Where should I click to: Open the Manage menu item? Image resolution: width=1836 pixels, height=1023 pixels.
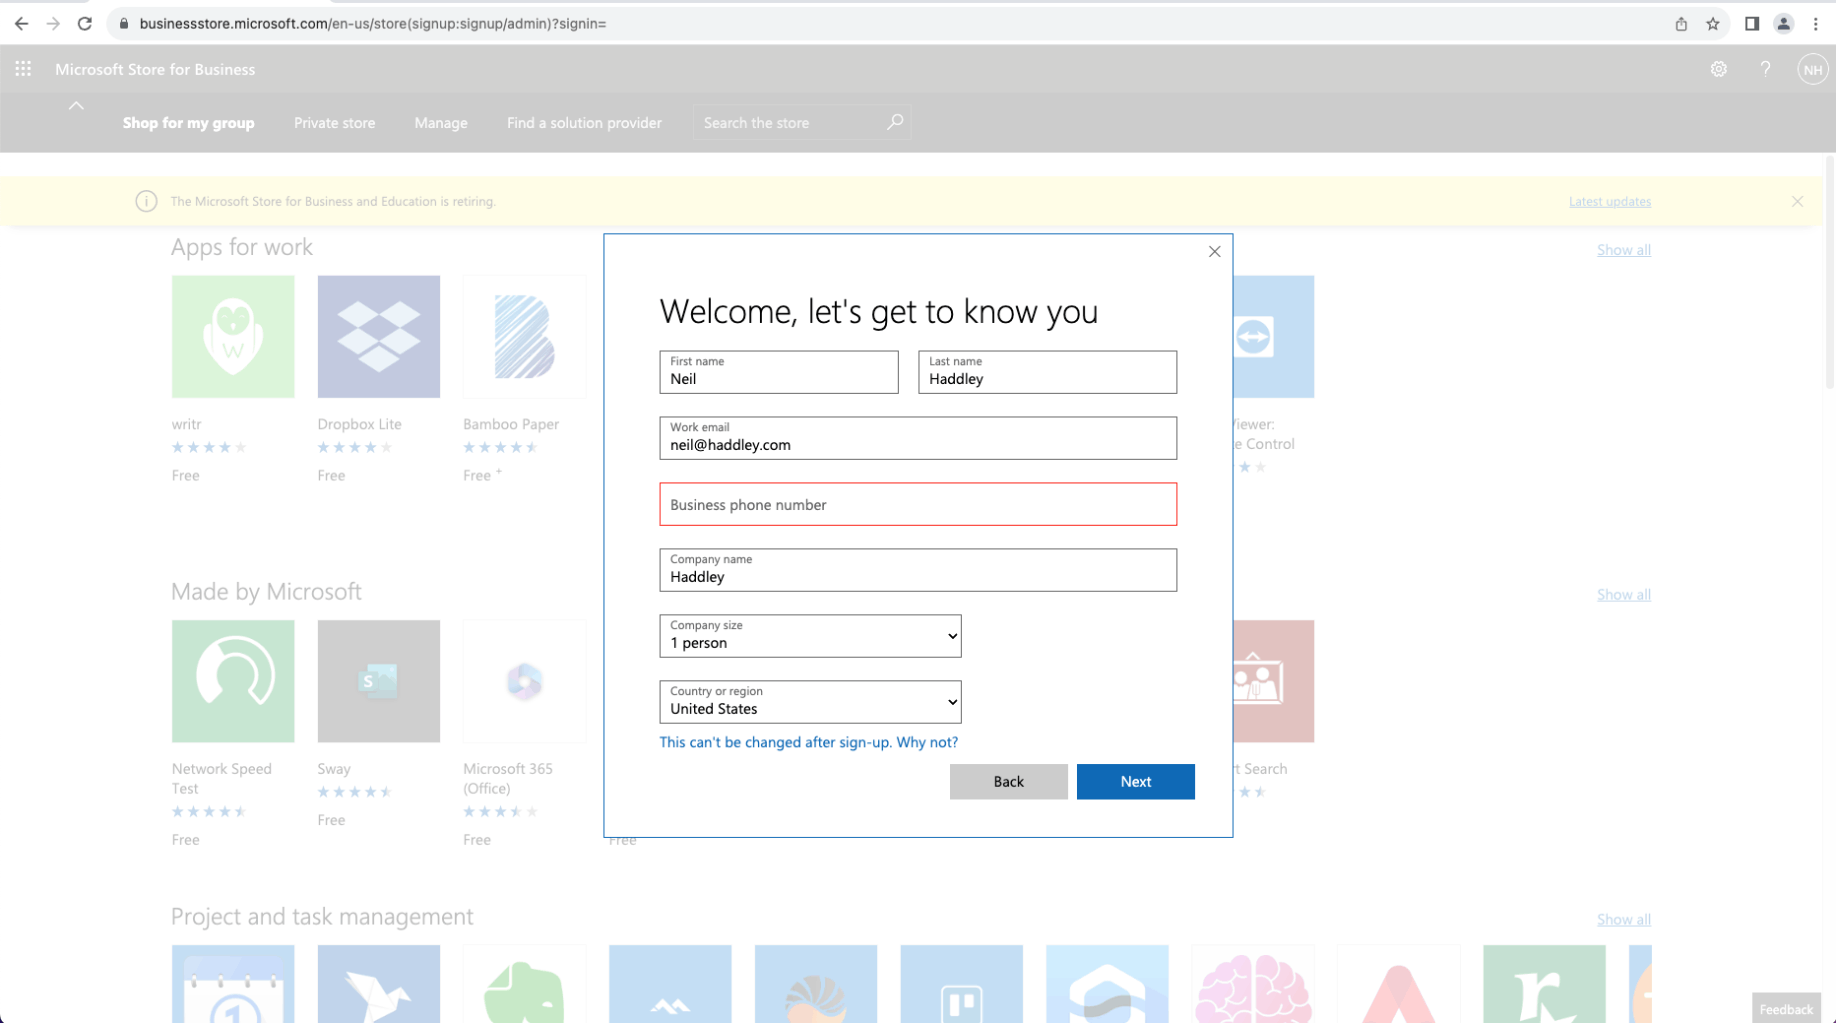click(x=440, y=123)
